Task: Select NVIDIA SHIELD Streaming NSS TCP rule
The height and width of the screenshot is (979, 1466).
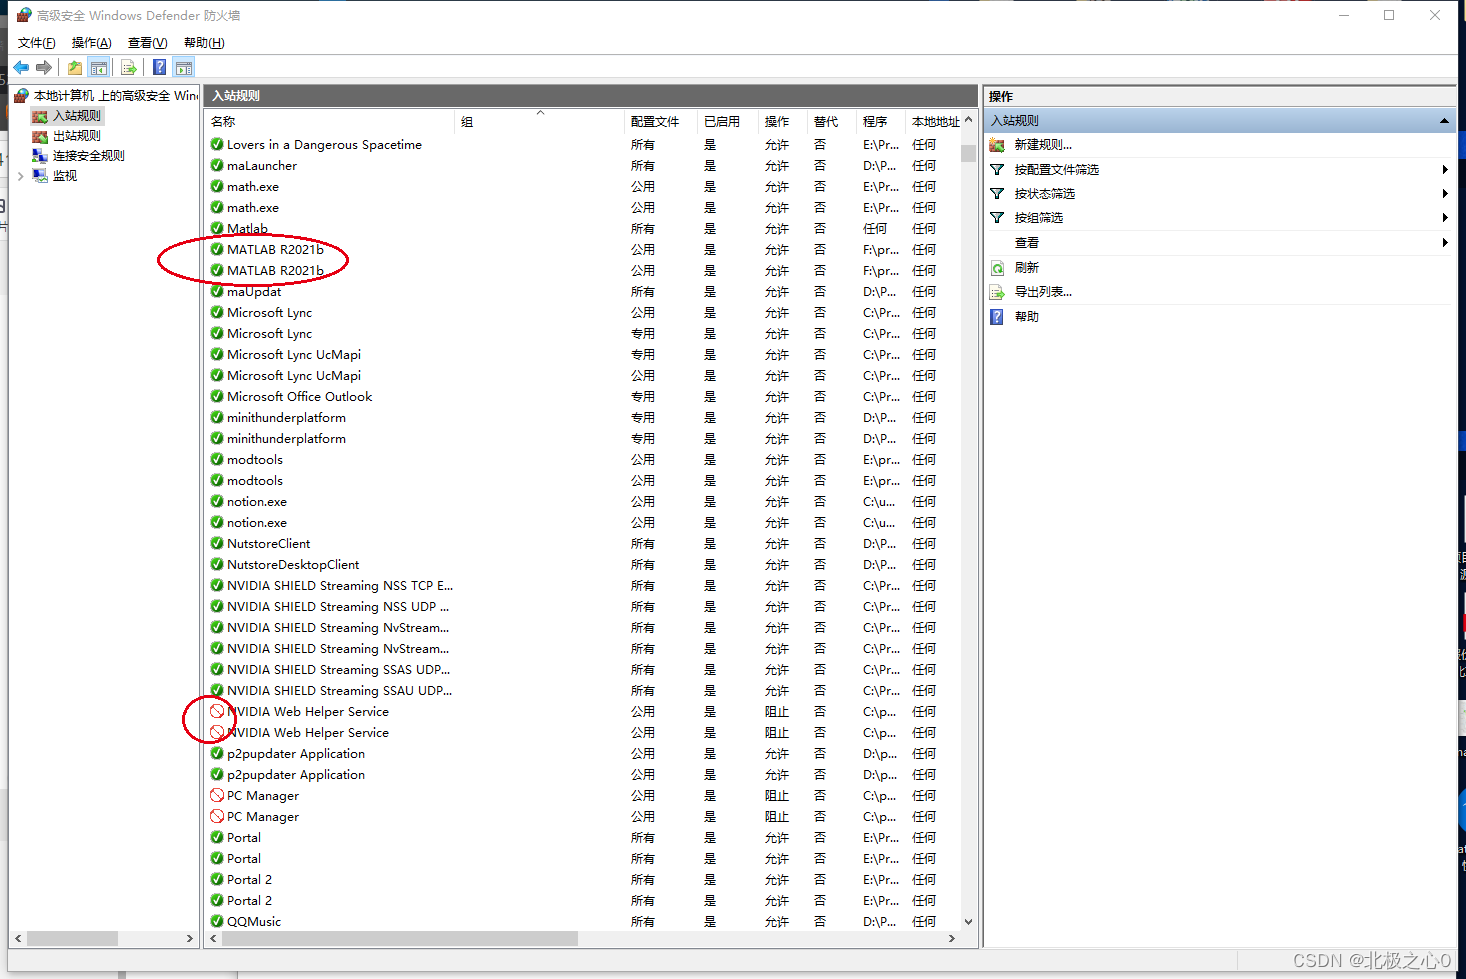Action: click(583, 586)
